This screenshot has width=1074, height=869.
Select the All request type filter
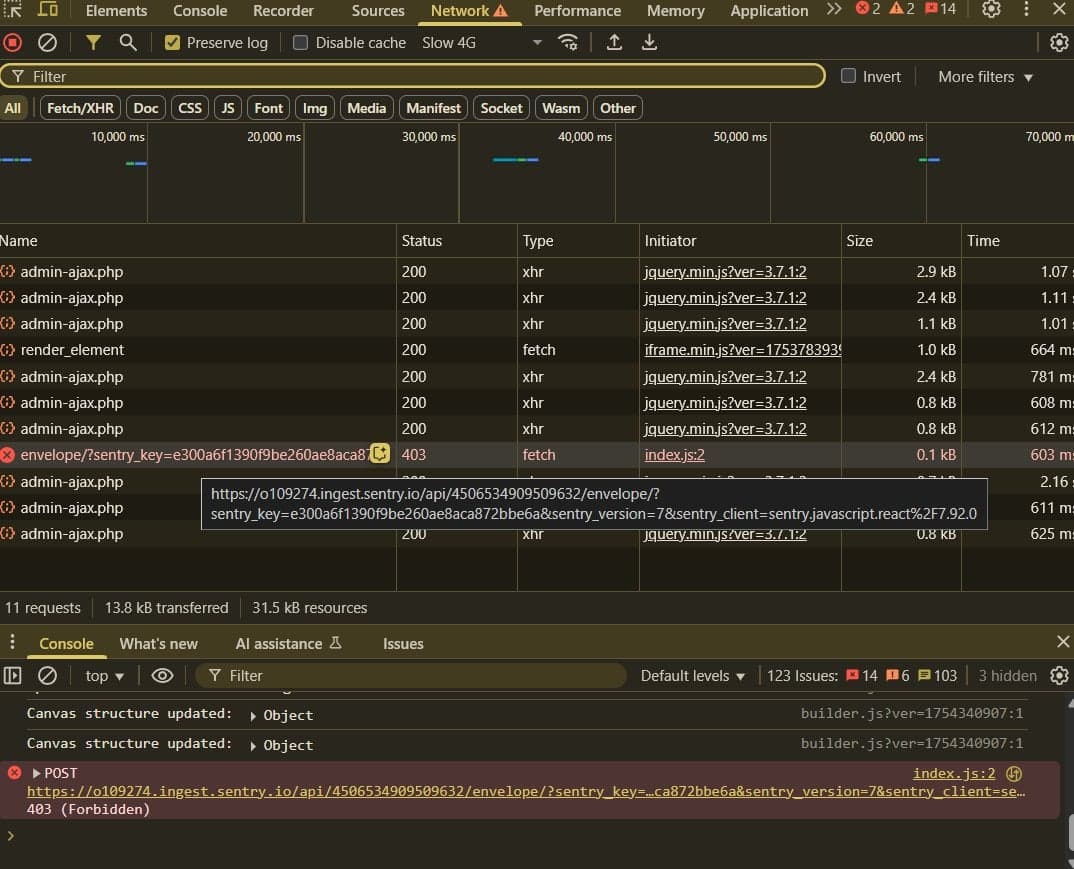click(13, 108)
